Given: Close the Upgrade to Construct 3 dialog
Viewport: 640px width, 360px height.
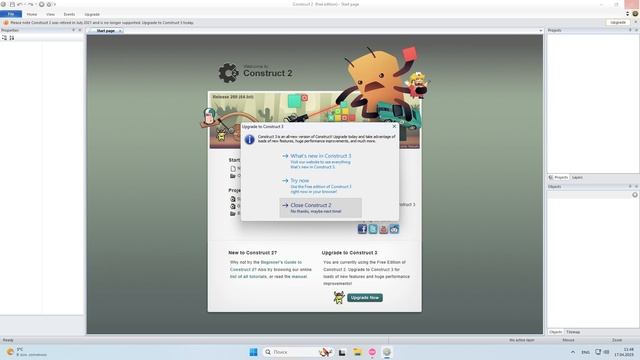Looking at the screenshot, I should pos(394,127).
